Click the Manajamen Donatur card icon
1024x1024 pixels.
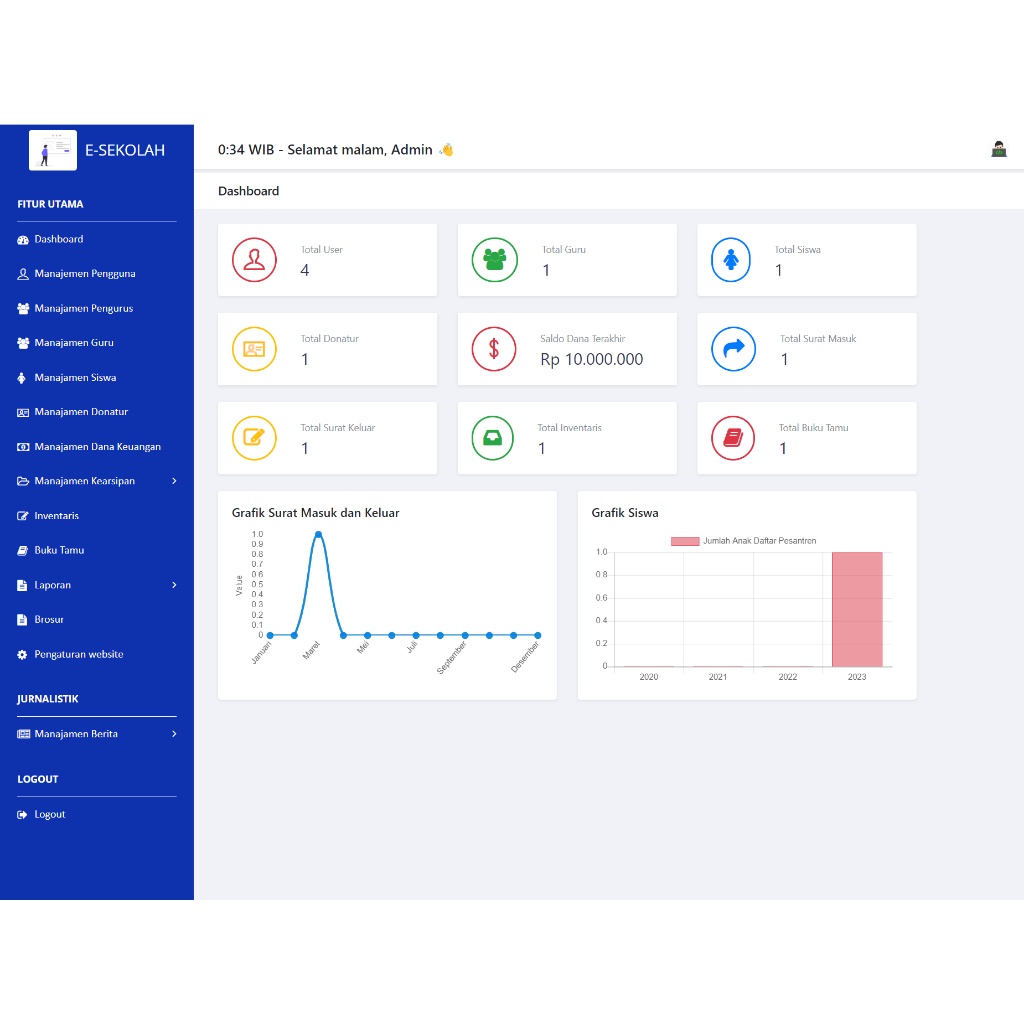coord(23,413)
